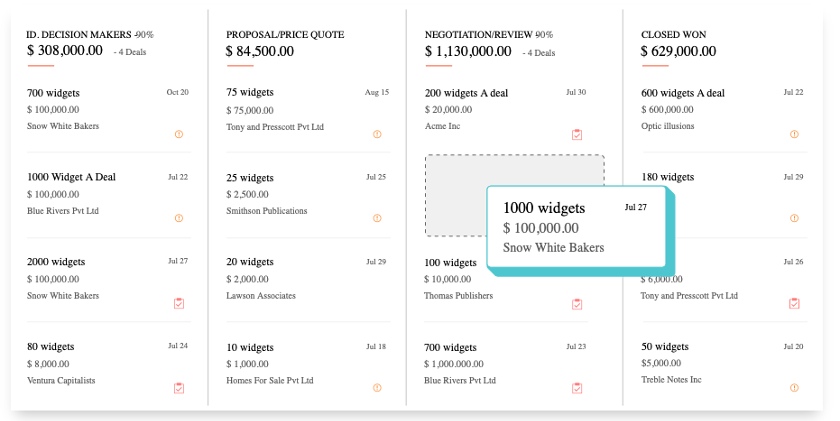Viewport: 840px width, 421px height.
Task: Click warning icon on 50 widgets Treble Notes deal
Action: tap(794, 388)
